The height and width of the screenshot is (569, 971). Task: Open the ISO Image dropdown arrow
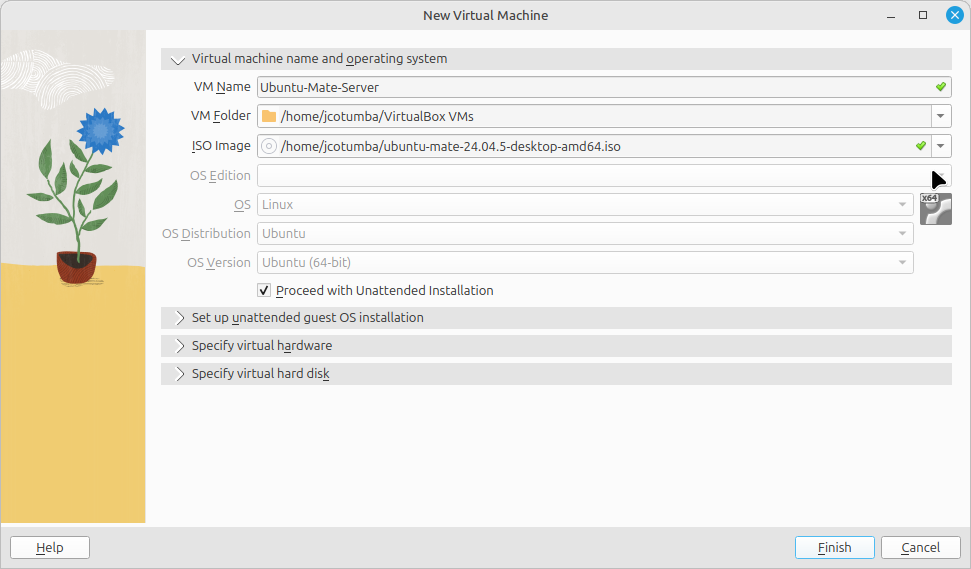coord(941,146)
